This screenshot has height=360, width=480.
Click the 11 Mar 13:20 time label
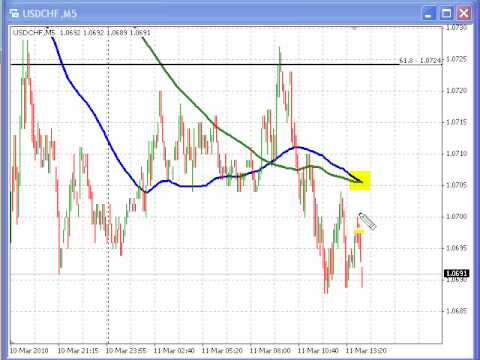(366, 351)
